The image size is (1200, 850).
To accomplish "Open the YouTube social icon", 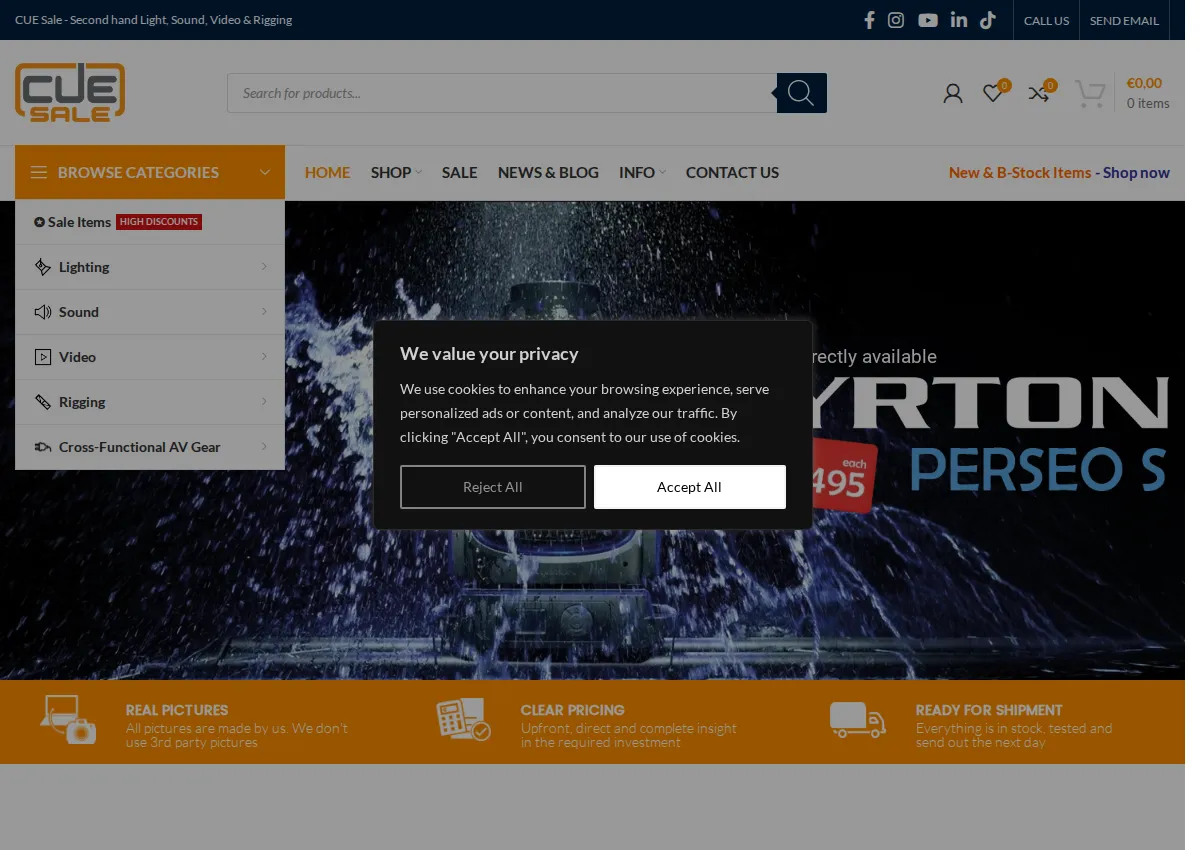I will pos(928,20).
